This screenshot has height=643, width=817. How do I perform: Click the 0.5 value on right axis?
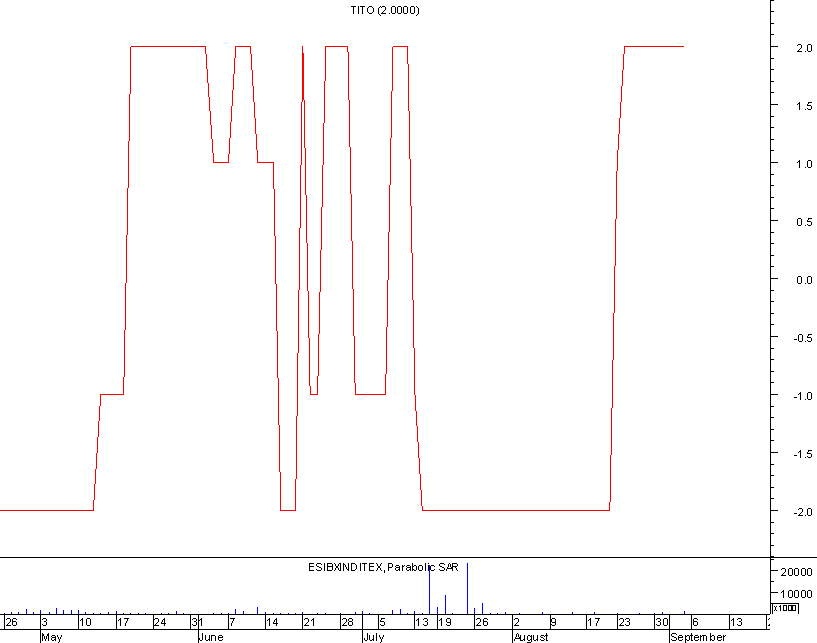point(804,222)
